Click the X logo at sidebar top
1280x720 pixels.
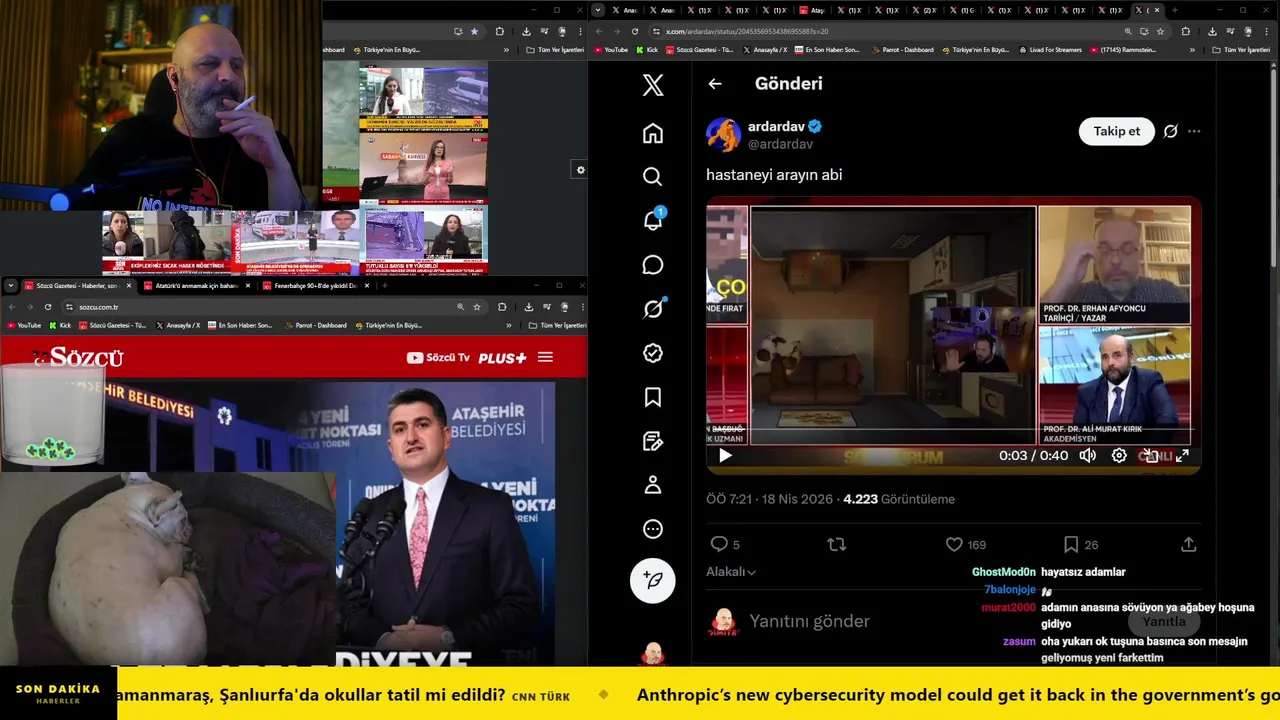653,85
